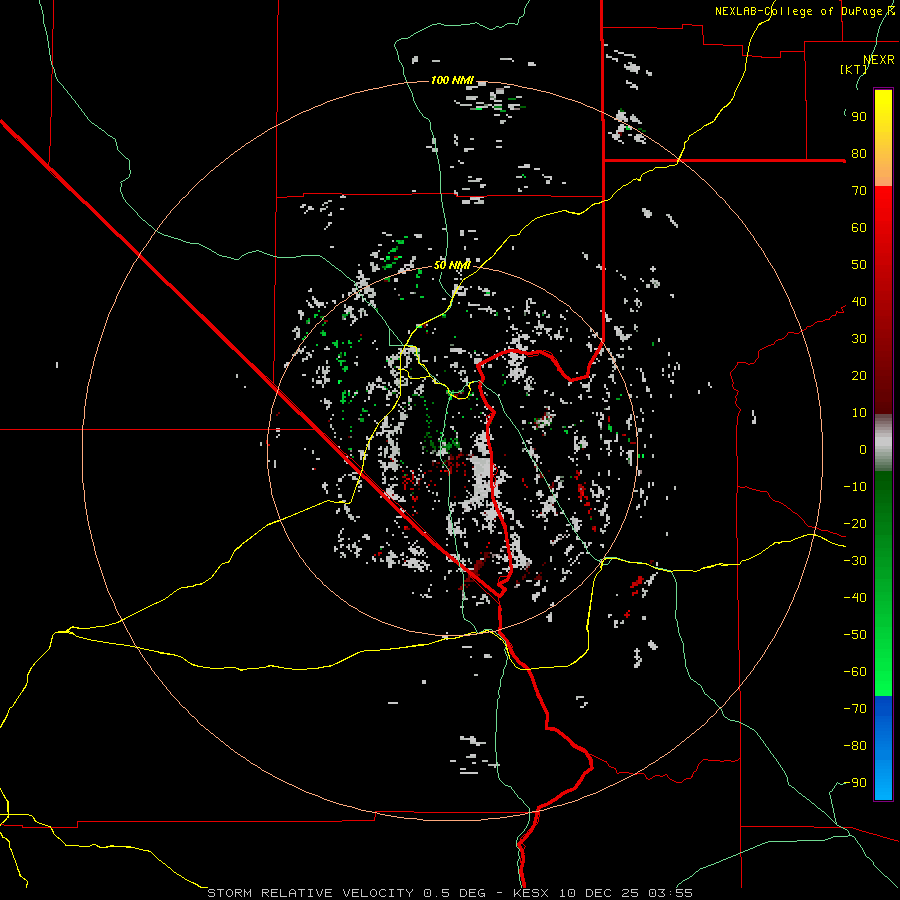The width and height of the screenshot is (900, 900).
Task: Select the -10 scale label
Action: 855,487
